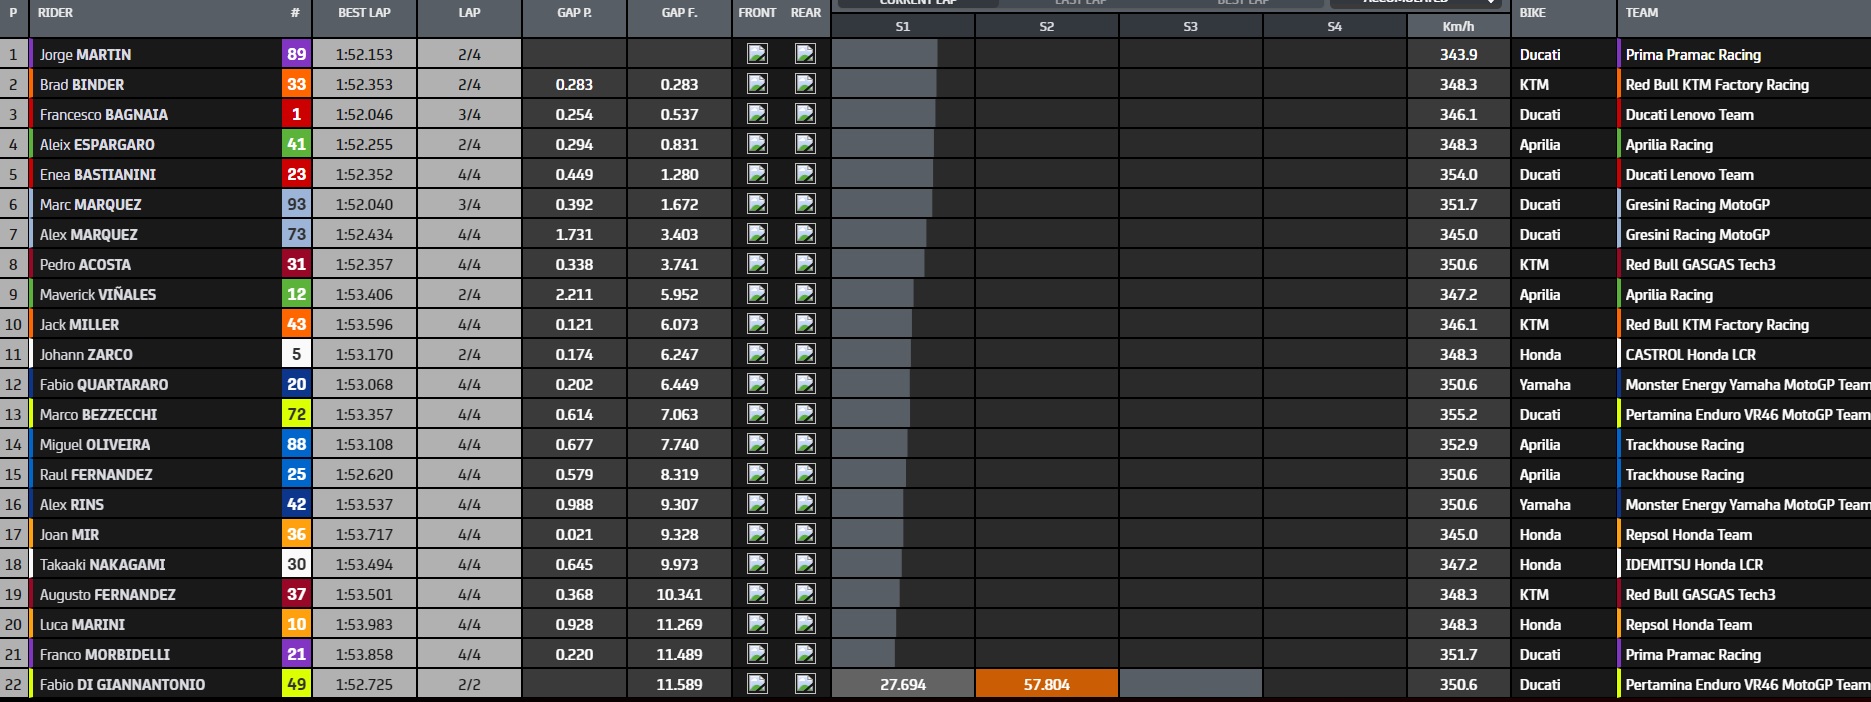Click gap to first value 11.589

coord(679,684)
